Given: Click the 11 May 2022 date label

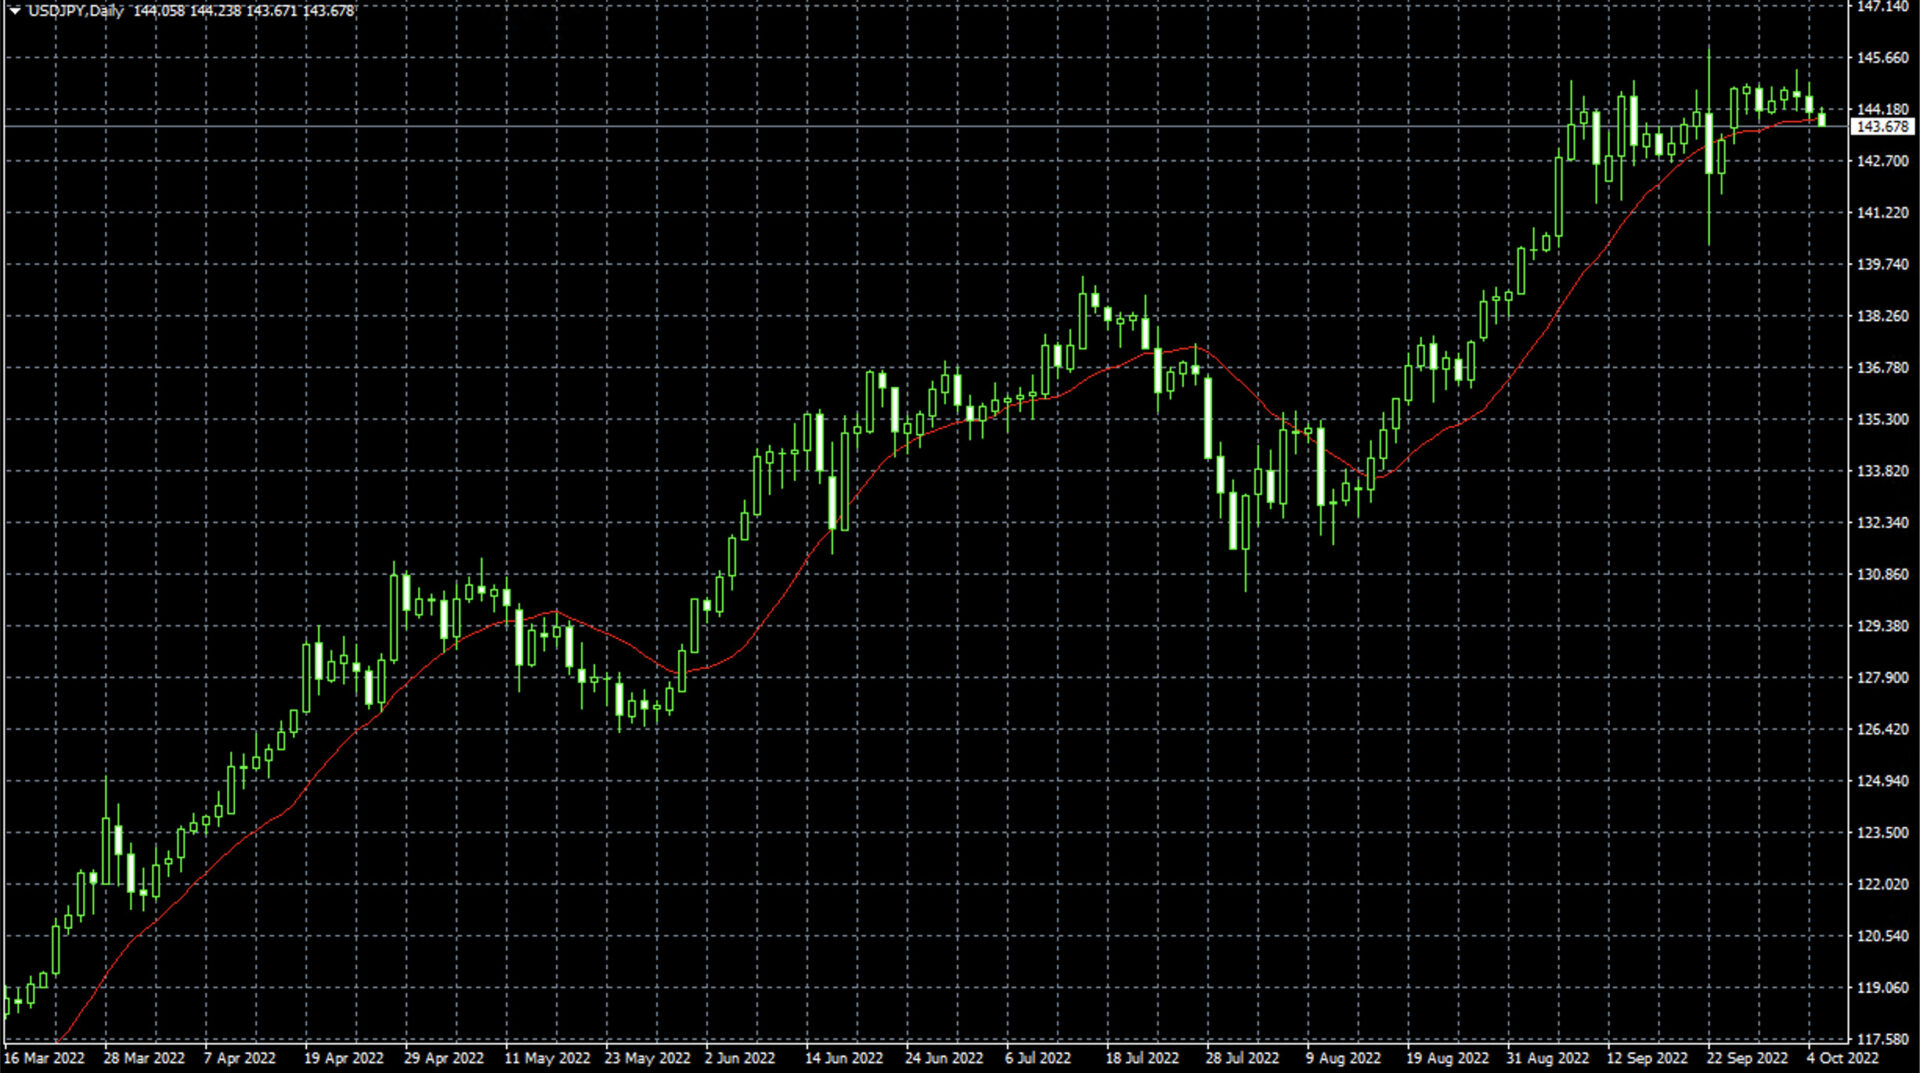Looking at the screenshot, I should [547, 1058].
